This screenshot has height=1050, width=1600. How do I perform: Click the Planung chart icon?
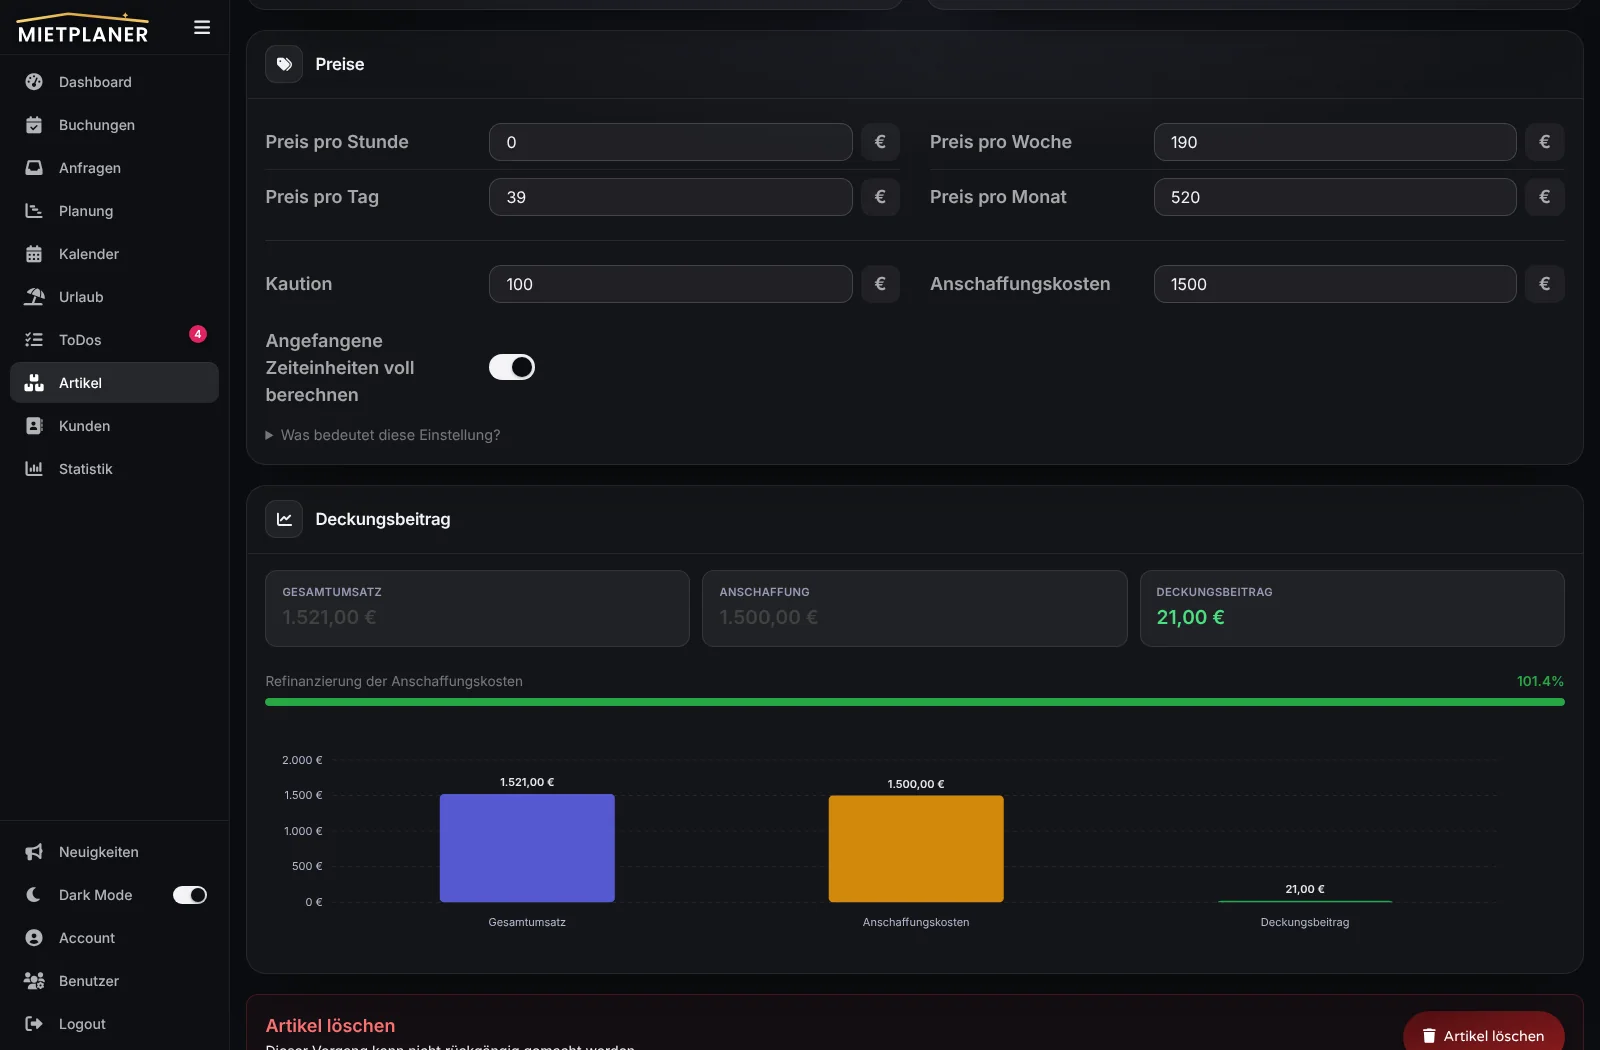[x=34, y=211]
